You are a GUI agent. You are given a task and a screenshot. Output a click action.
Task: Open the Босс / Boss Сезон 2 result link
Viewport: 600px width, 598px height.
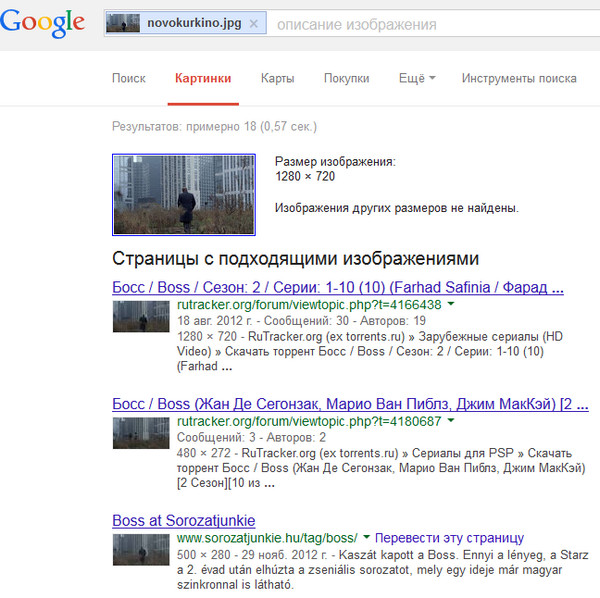click(338, 287)
